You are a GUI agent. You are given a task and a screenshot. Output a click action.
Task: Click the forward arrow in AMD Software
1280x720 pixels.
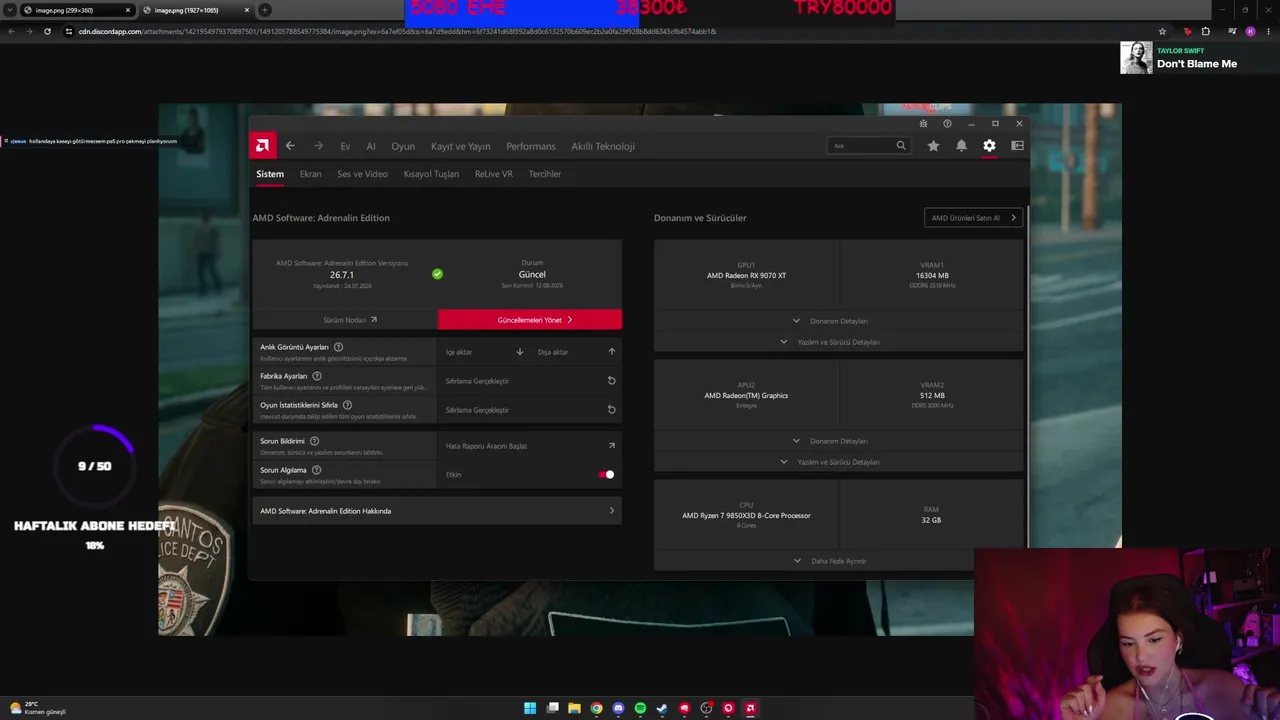tap(318, 146)
